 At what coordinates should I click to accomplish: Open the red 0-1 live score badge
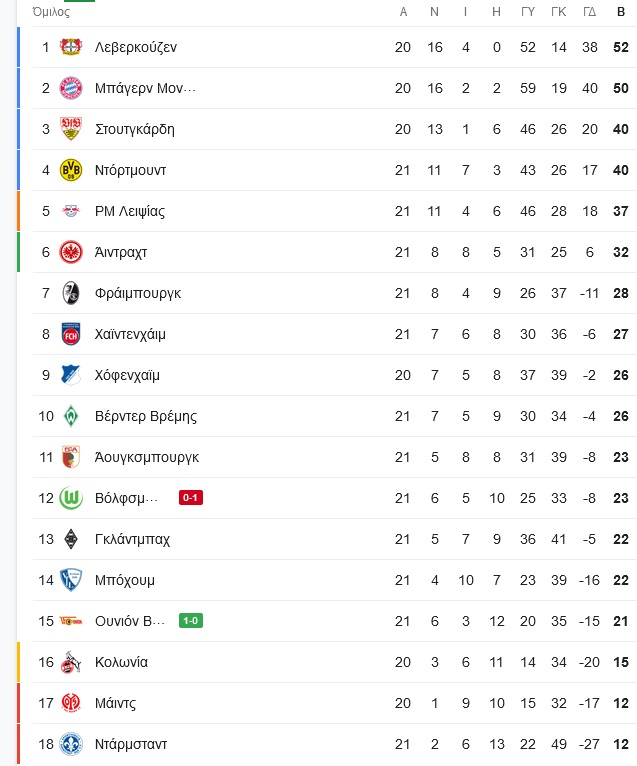[x=191, y=498]
